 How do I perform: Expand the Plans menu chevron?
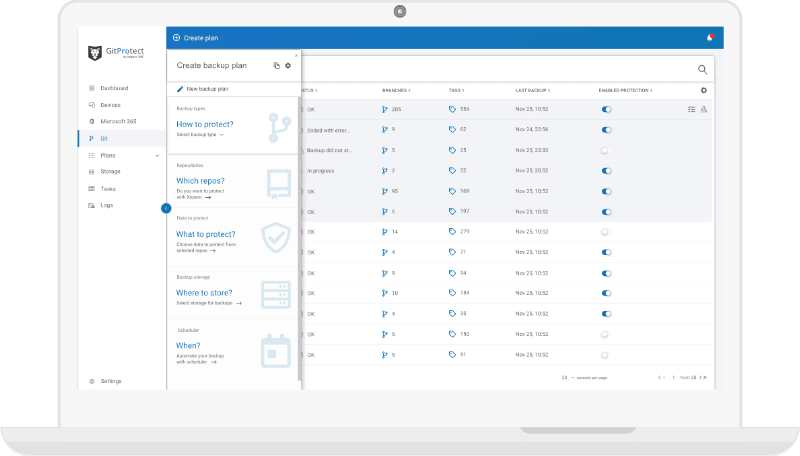coord(157,156)
